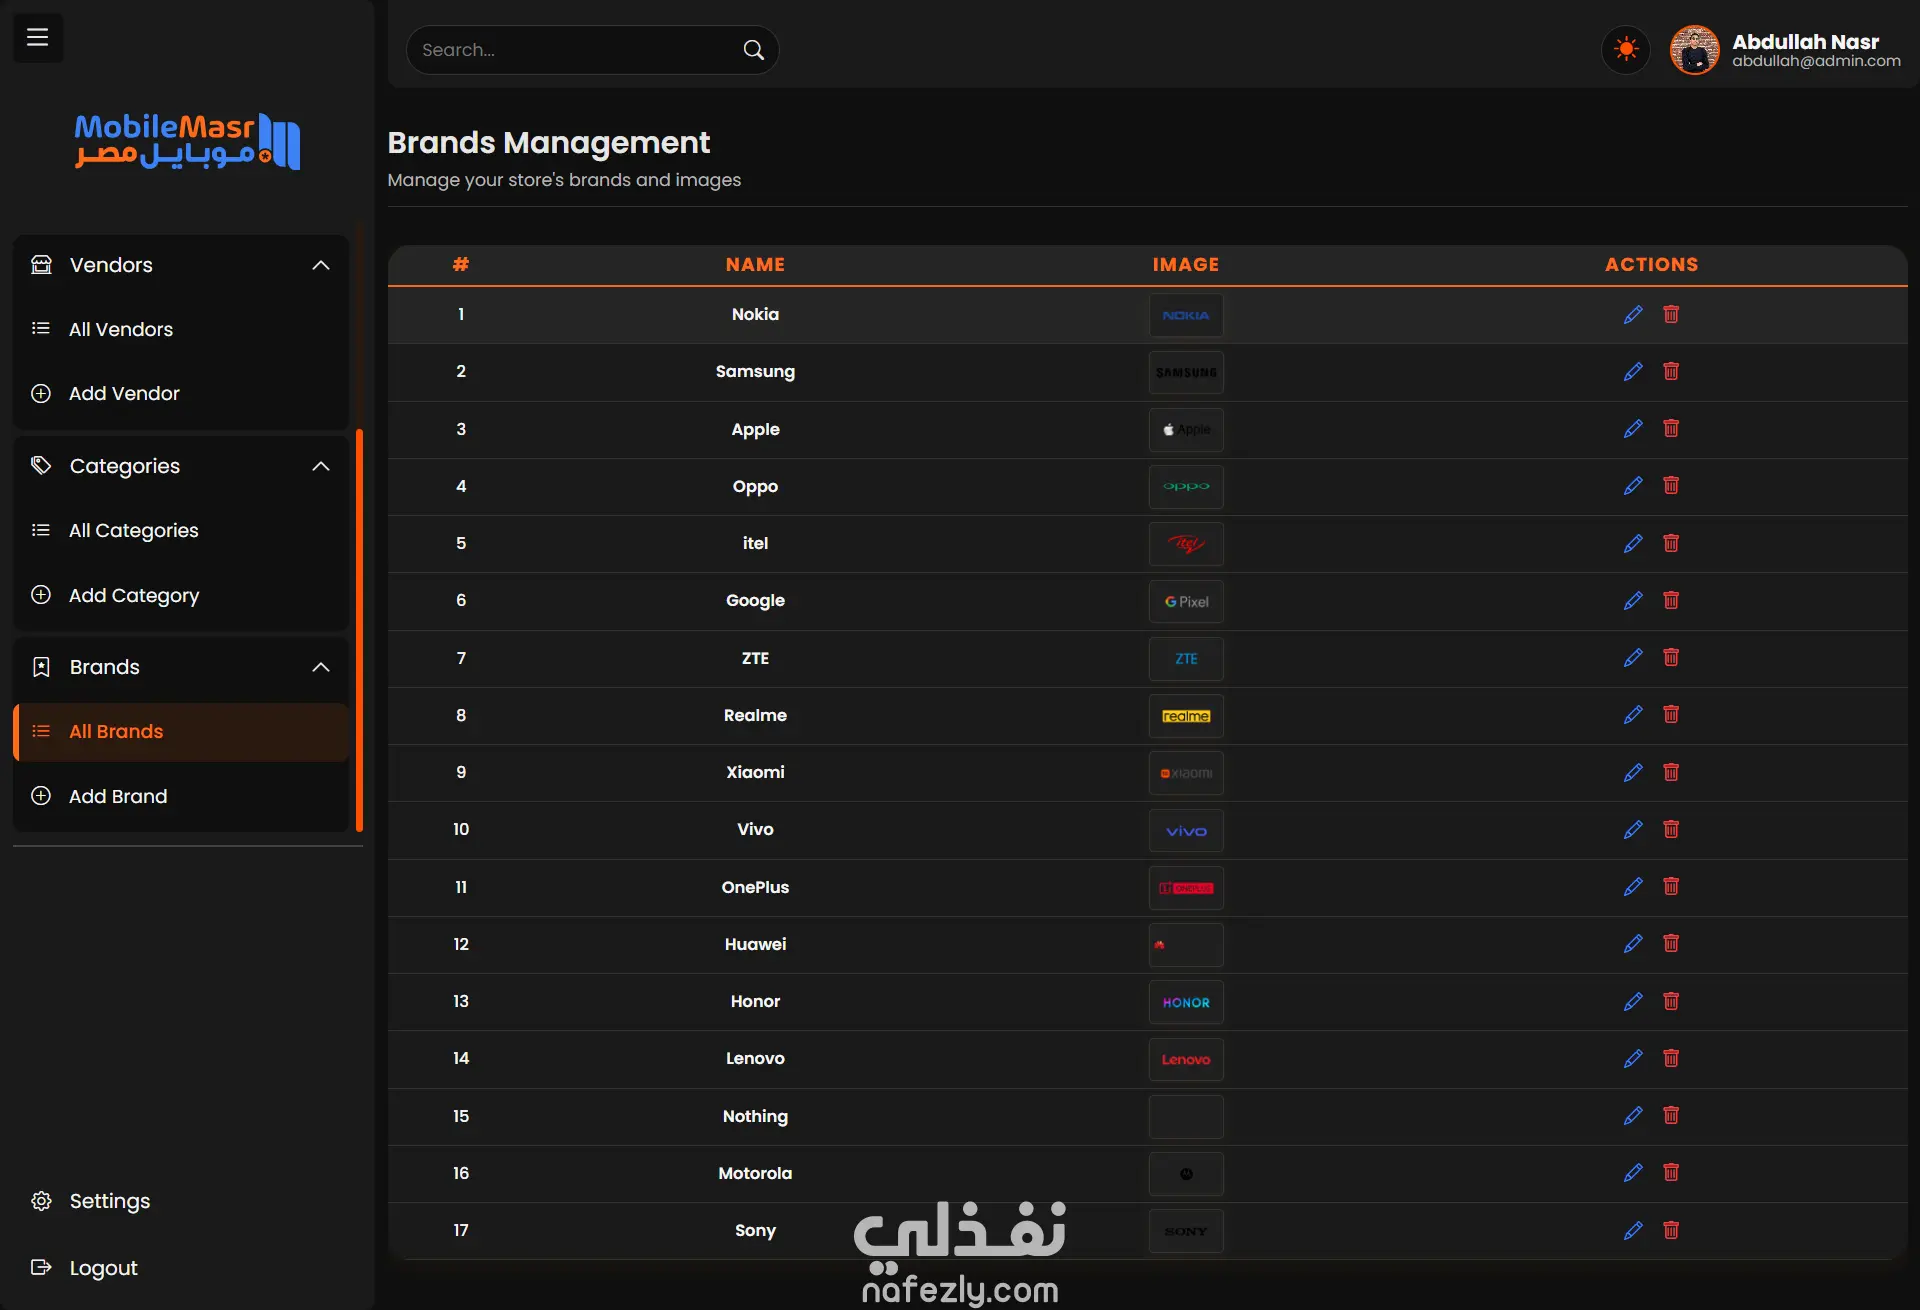
Task: Open the Add Brand page
Action: [x=118, y=796]
